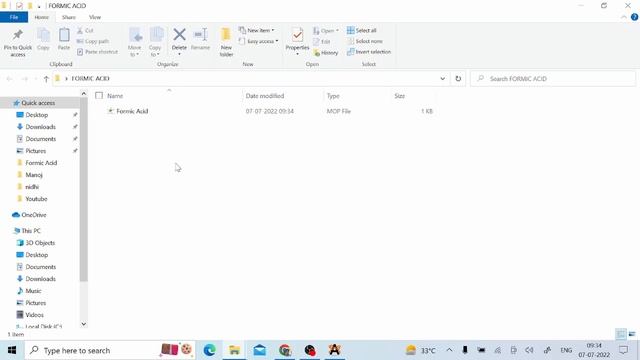Refresh the current folder view
The image size is (640, 360).
pos(458,78)
